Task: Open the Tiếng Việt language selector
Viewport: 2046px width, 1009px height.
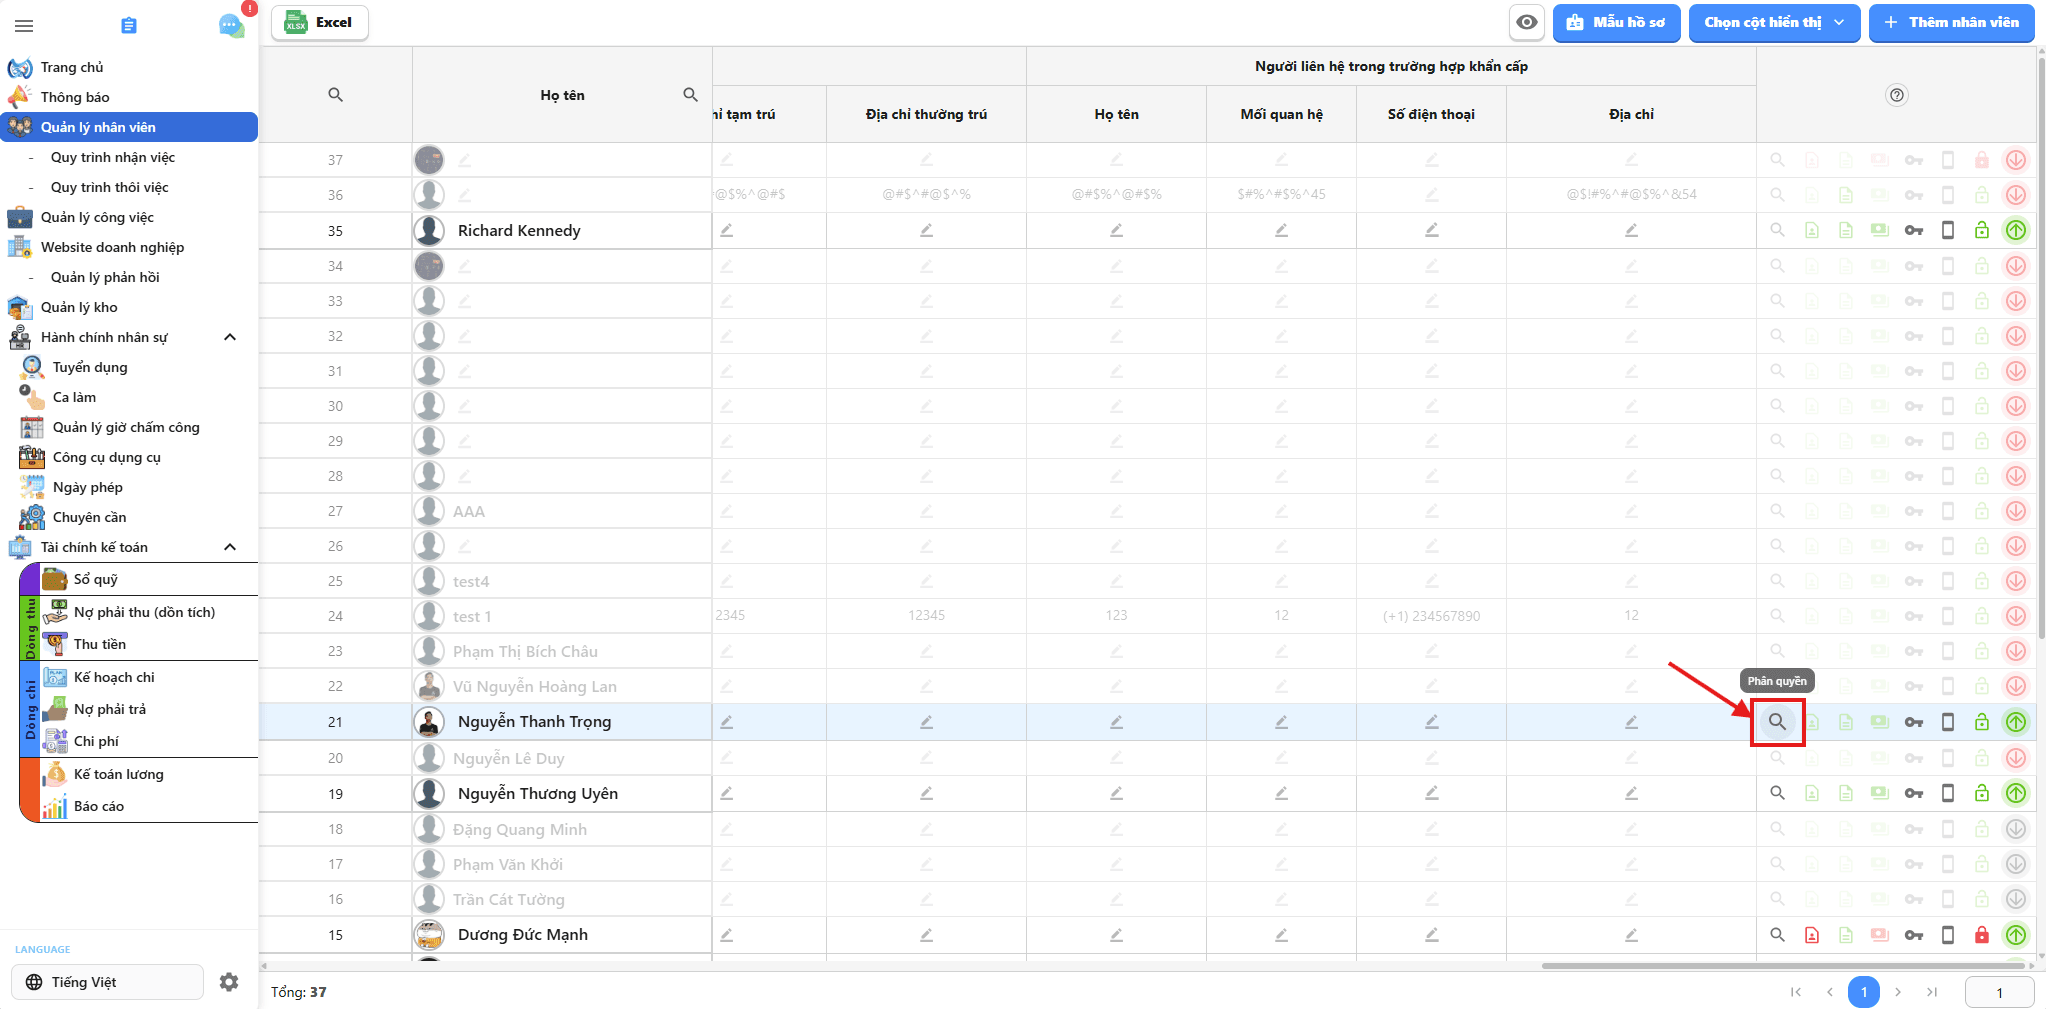Action: click(108, 982)
